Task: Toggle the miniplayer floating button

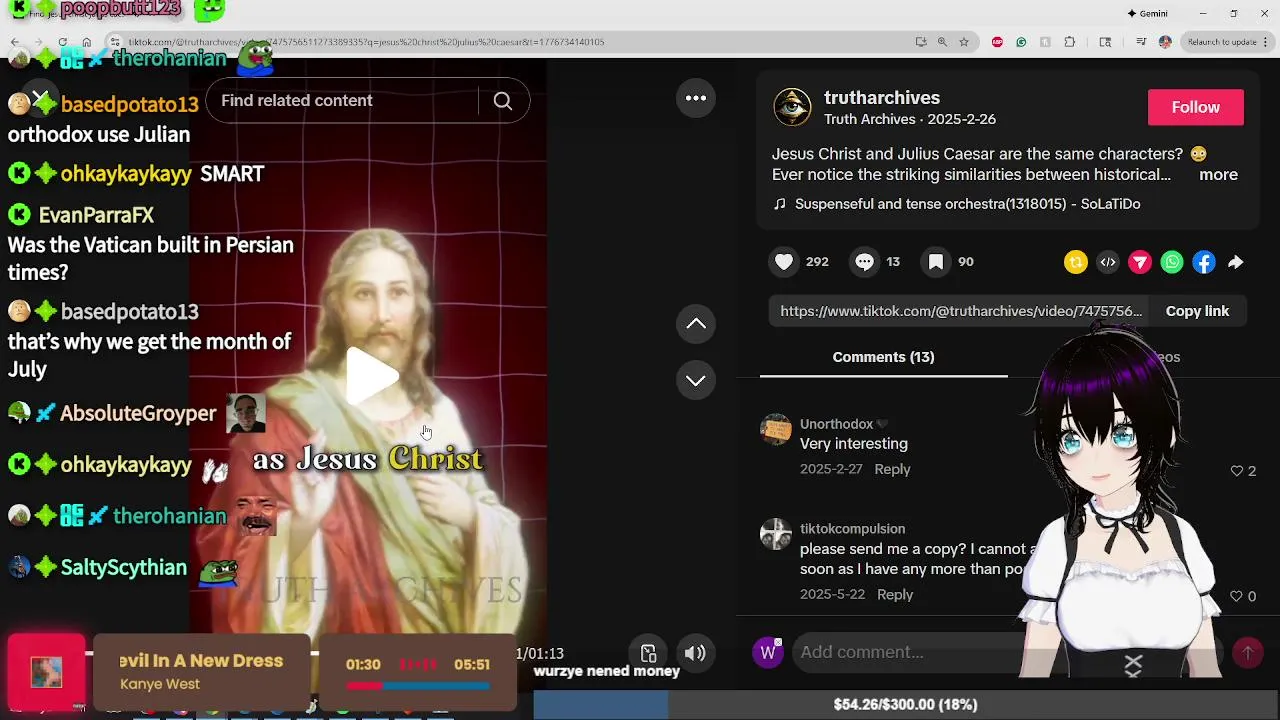Action: point(648,653)
